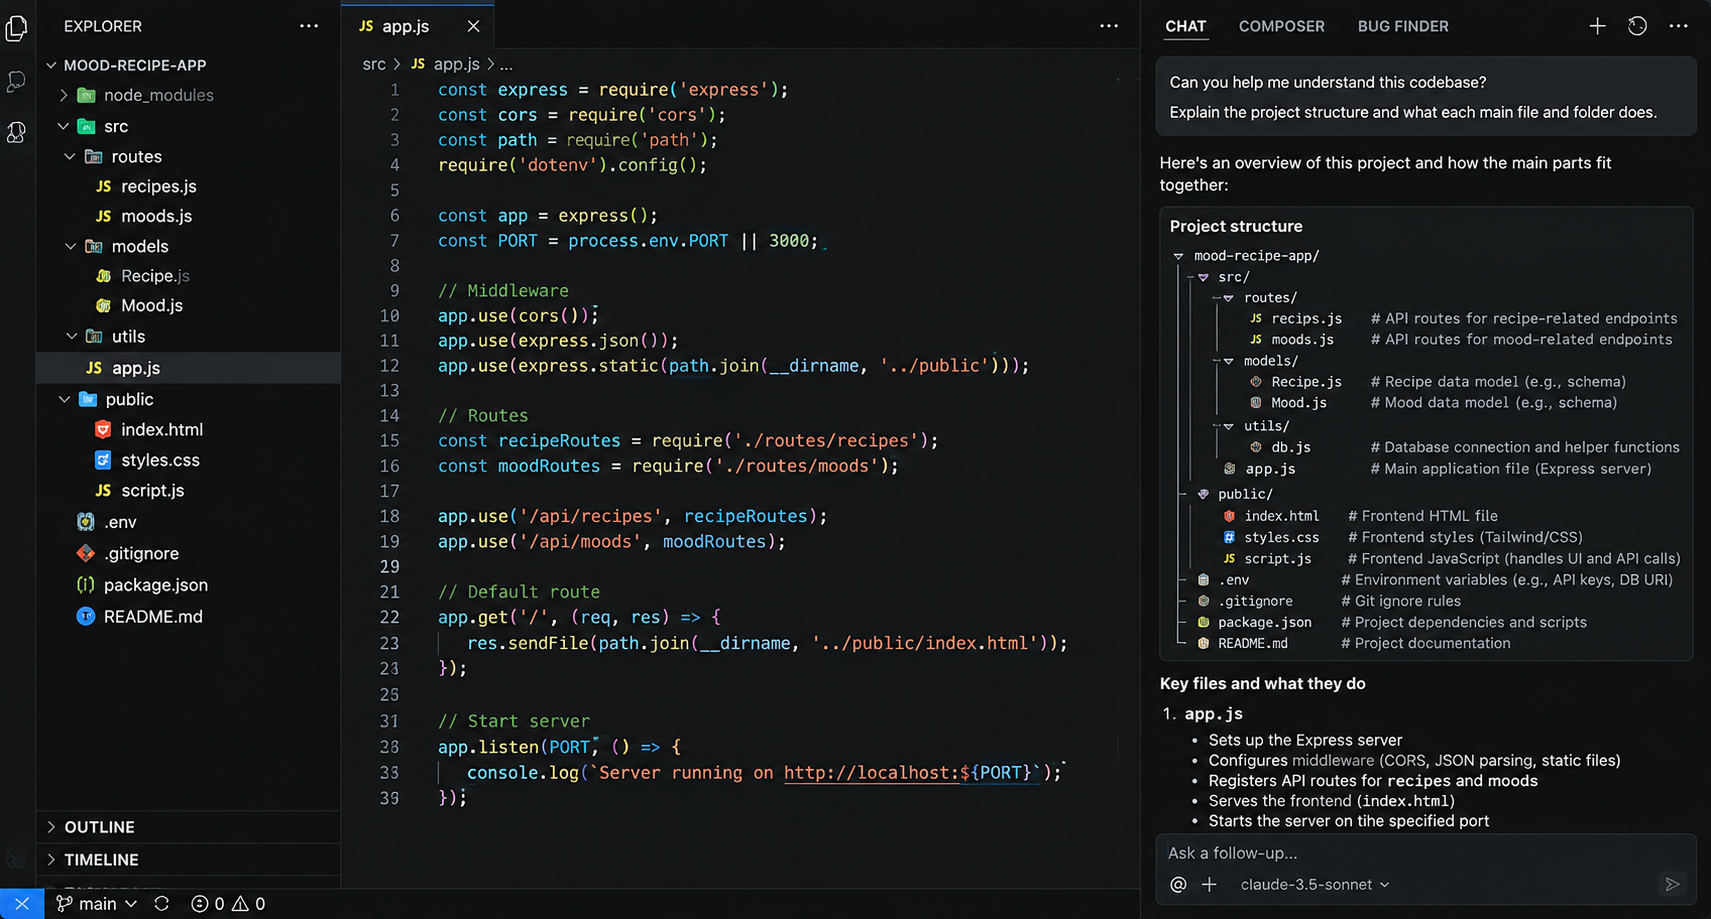Switch to the BUG FINDER tab
1711x919 pixels.
[1403, 26]
